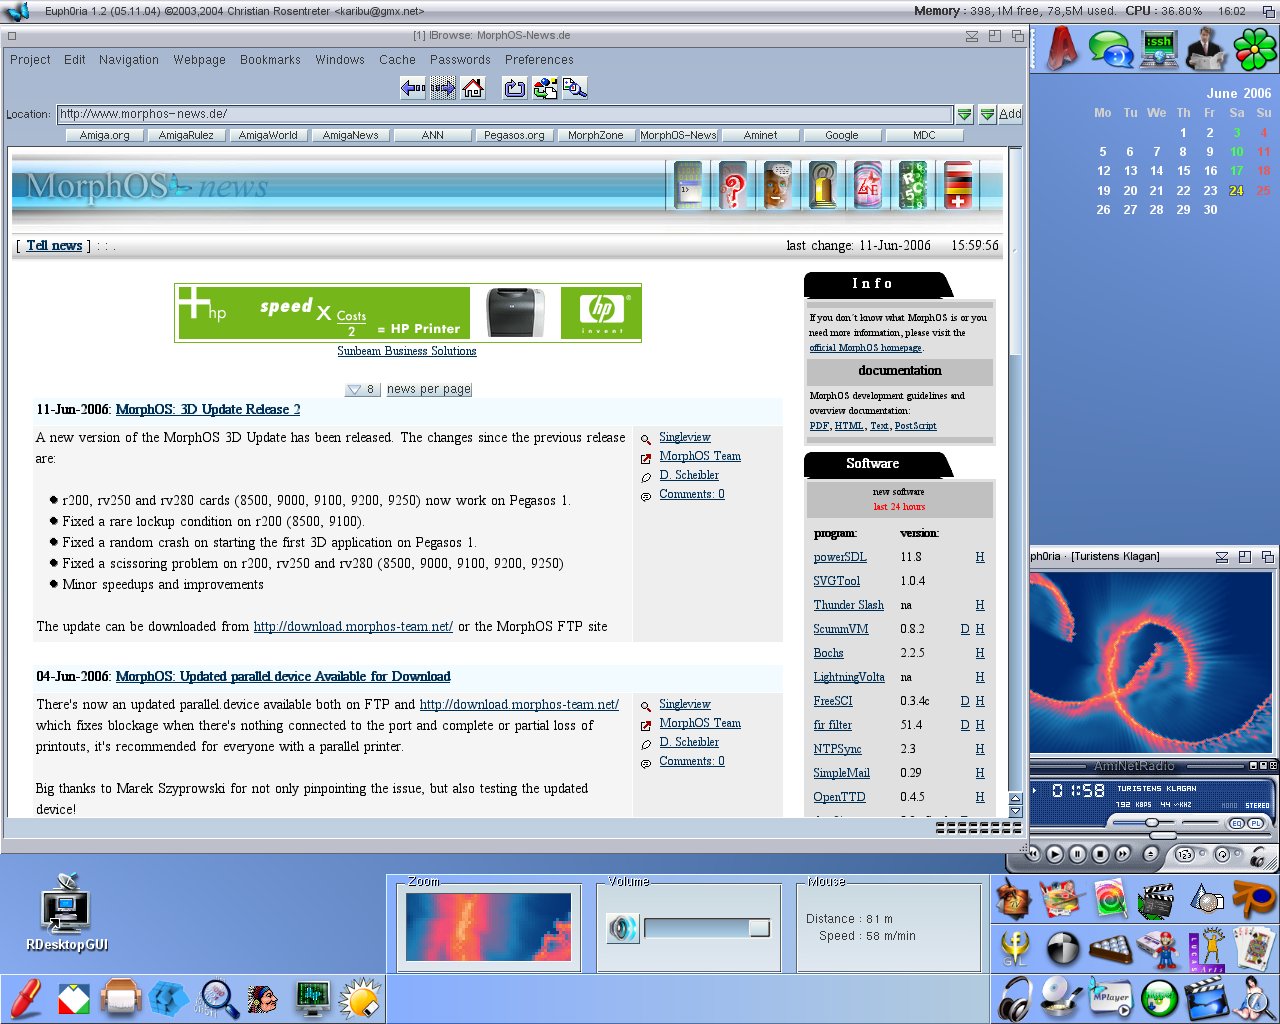This screenshot has width=1280, height=1024.
Task: Open the Bookmarks menu
Action: [x=270, y=59]
